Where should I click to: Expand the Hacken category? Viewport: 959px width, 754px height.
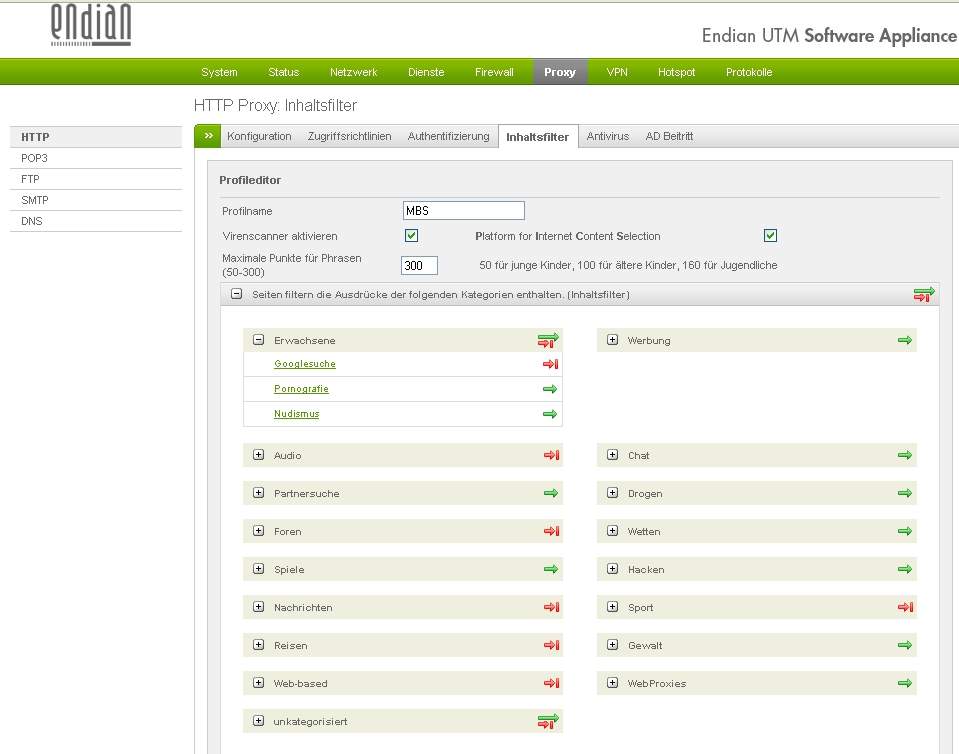(x=612, y=569)
